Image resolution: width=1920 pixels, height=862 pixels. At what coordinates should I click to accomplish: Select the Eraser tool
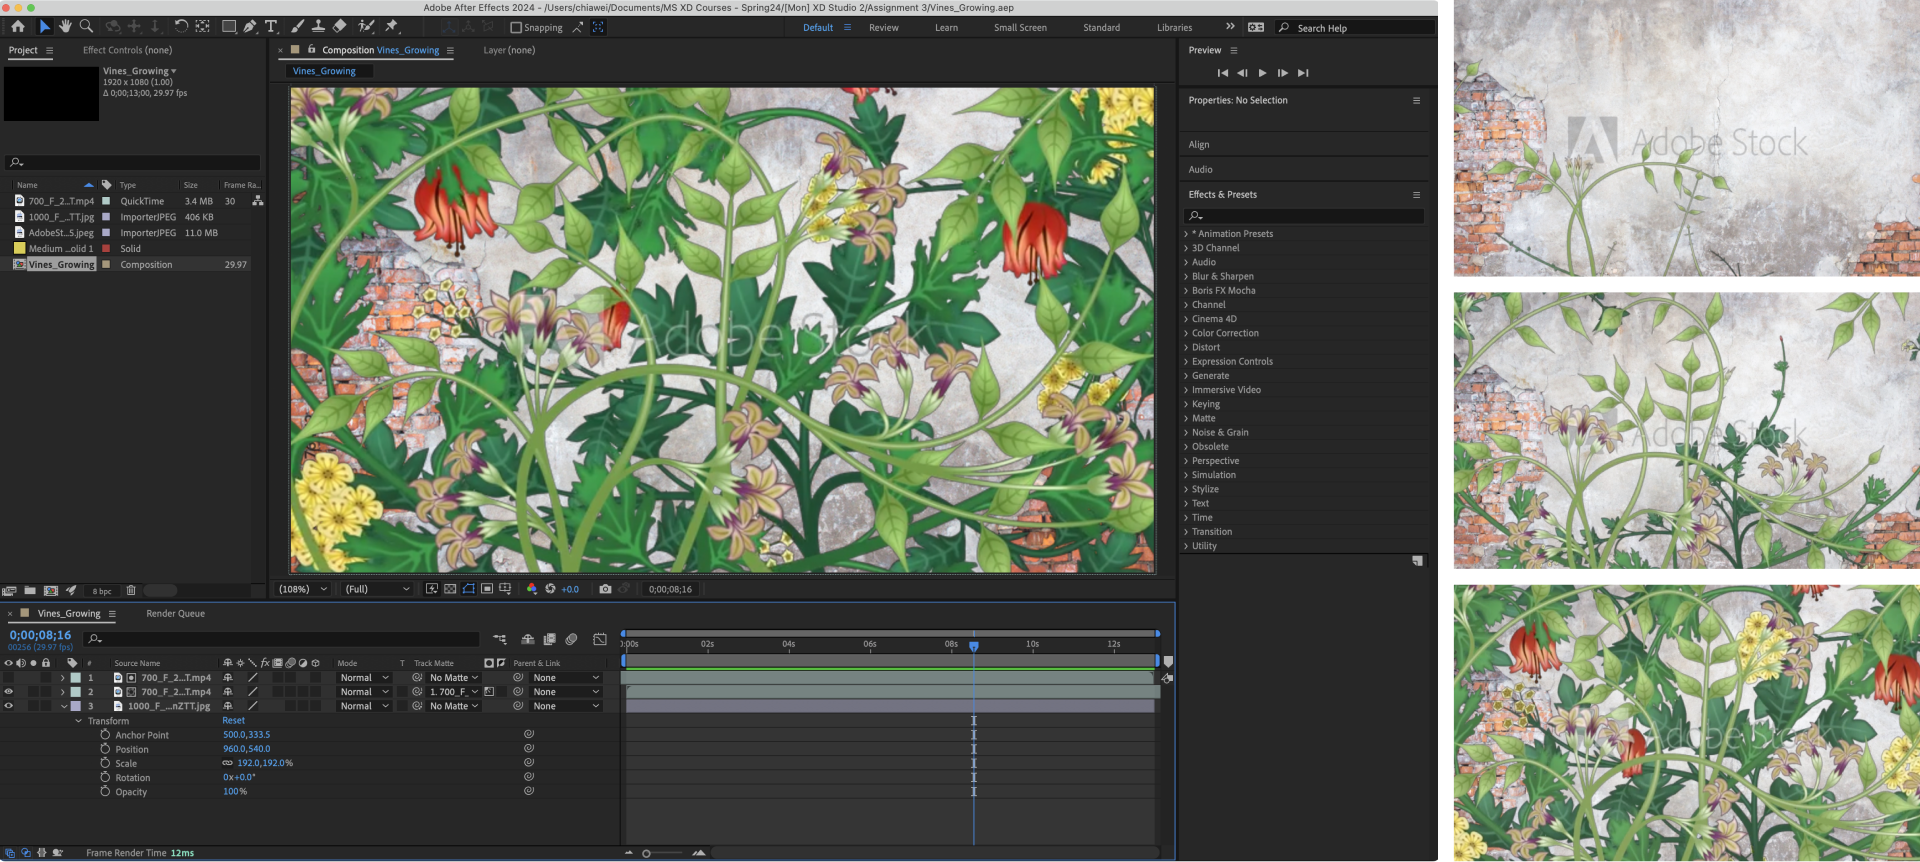coord(340,27)
